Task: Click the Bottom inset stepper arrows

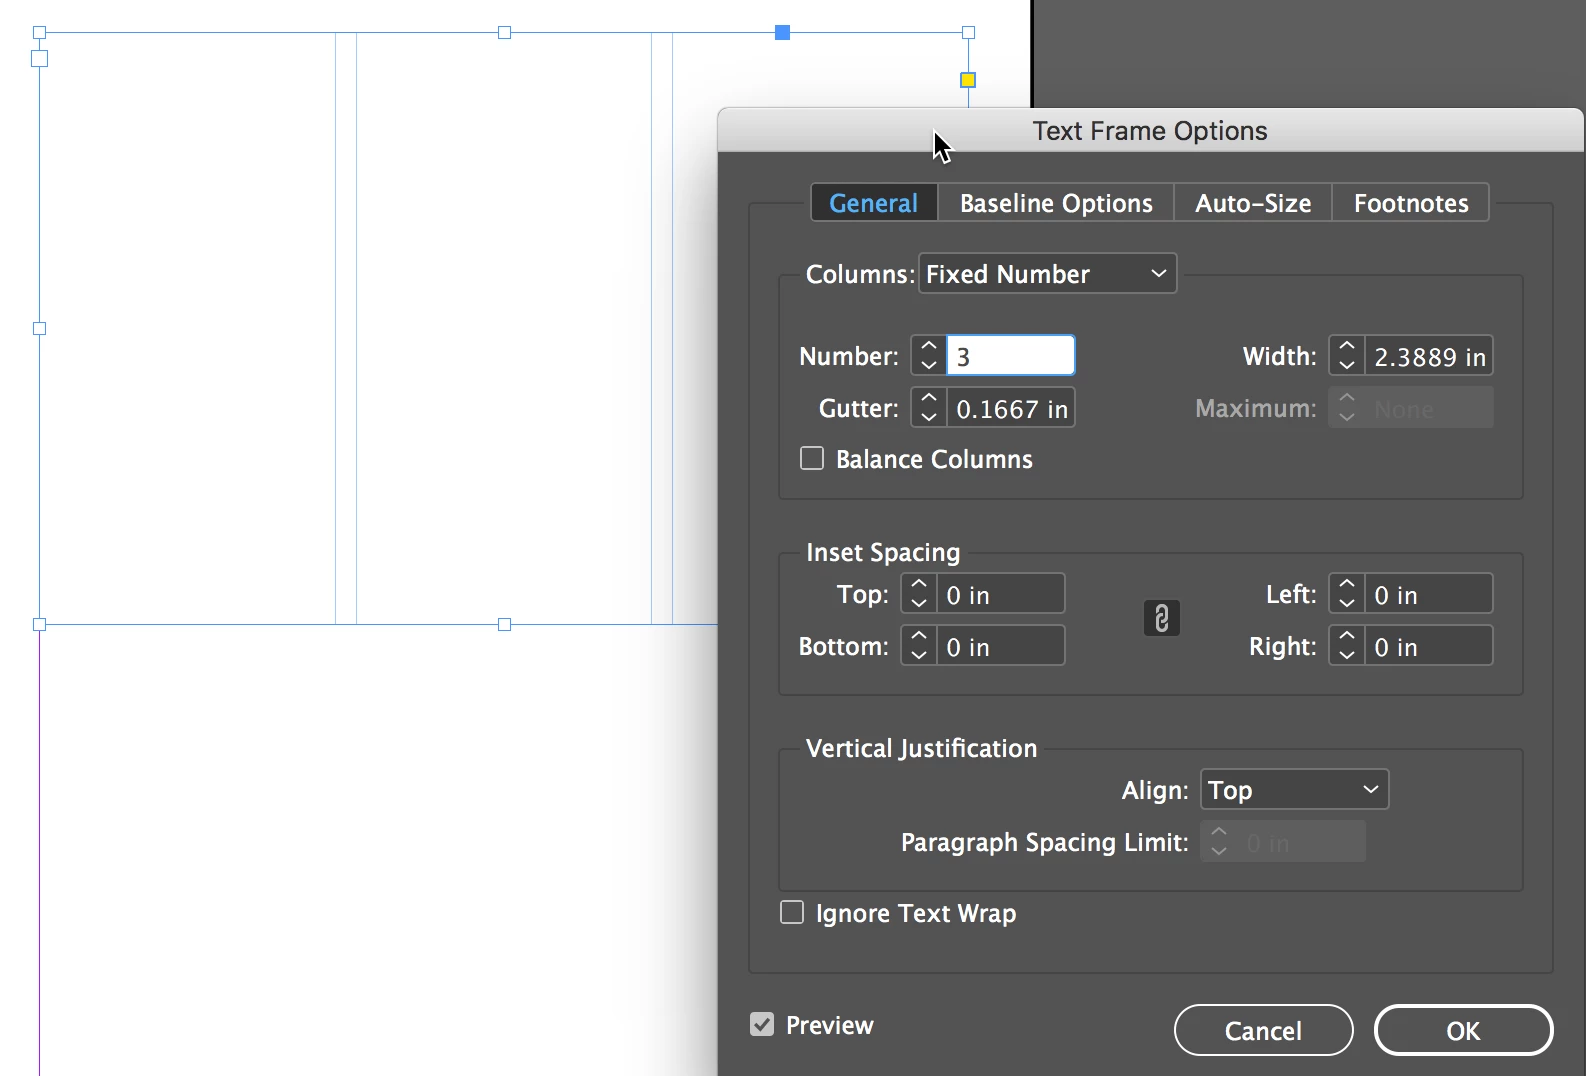Action: coord(919,645)
